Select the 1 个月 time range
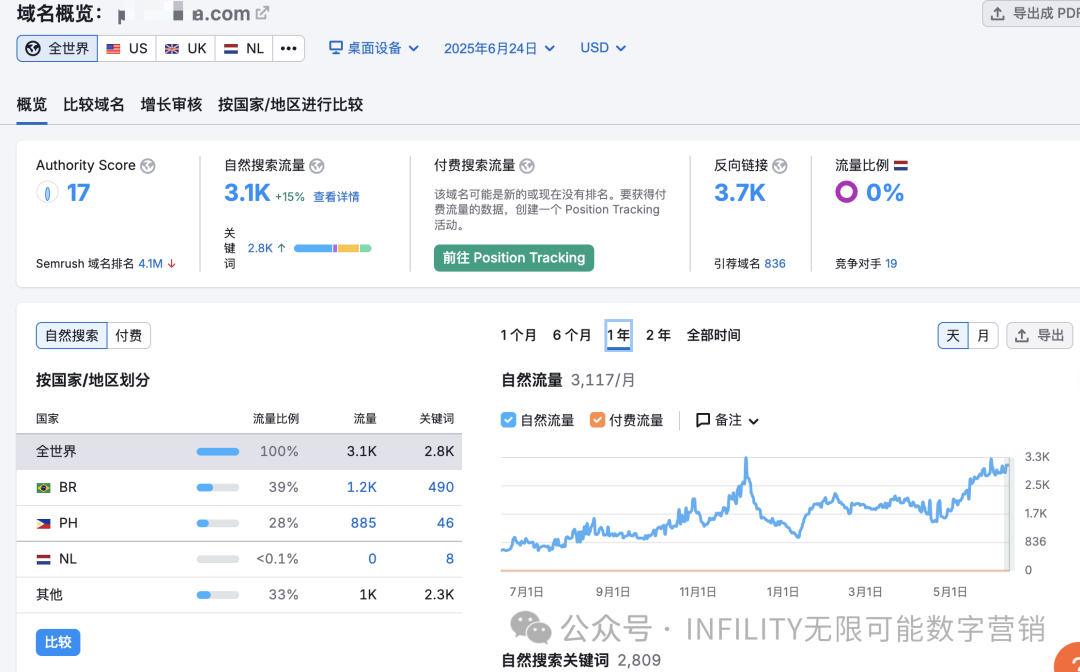The height and width of the screenshot is (672, 1080). click(518, 335)
